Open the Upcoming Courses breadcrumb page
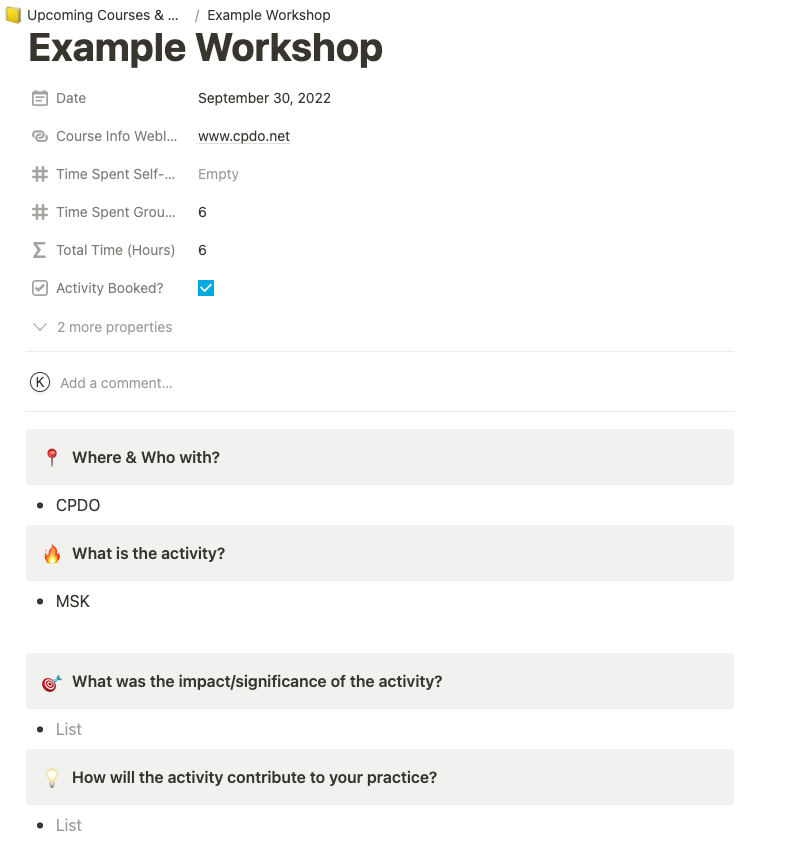798x848 pixels. tap(102, 15)
